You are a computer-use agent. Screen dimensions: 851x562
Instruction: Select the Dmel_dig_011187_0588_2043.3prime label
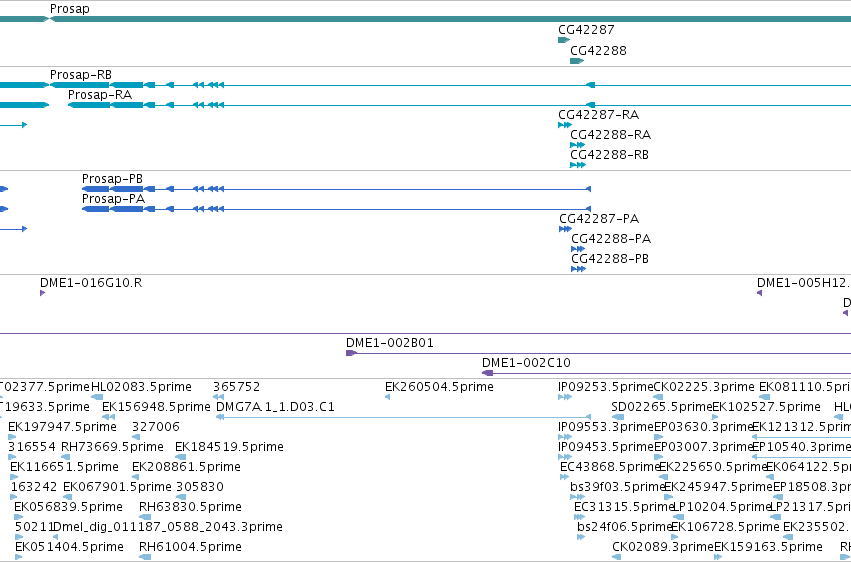(x=168, y=527)
